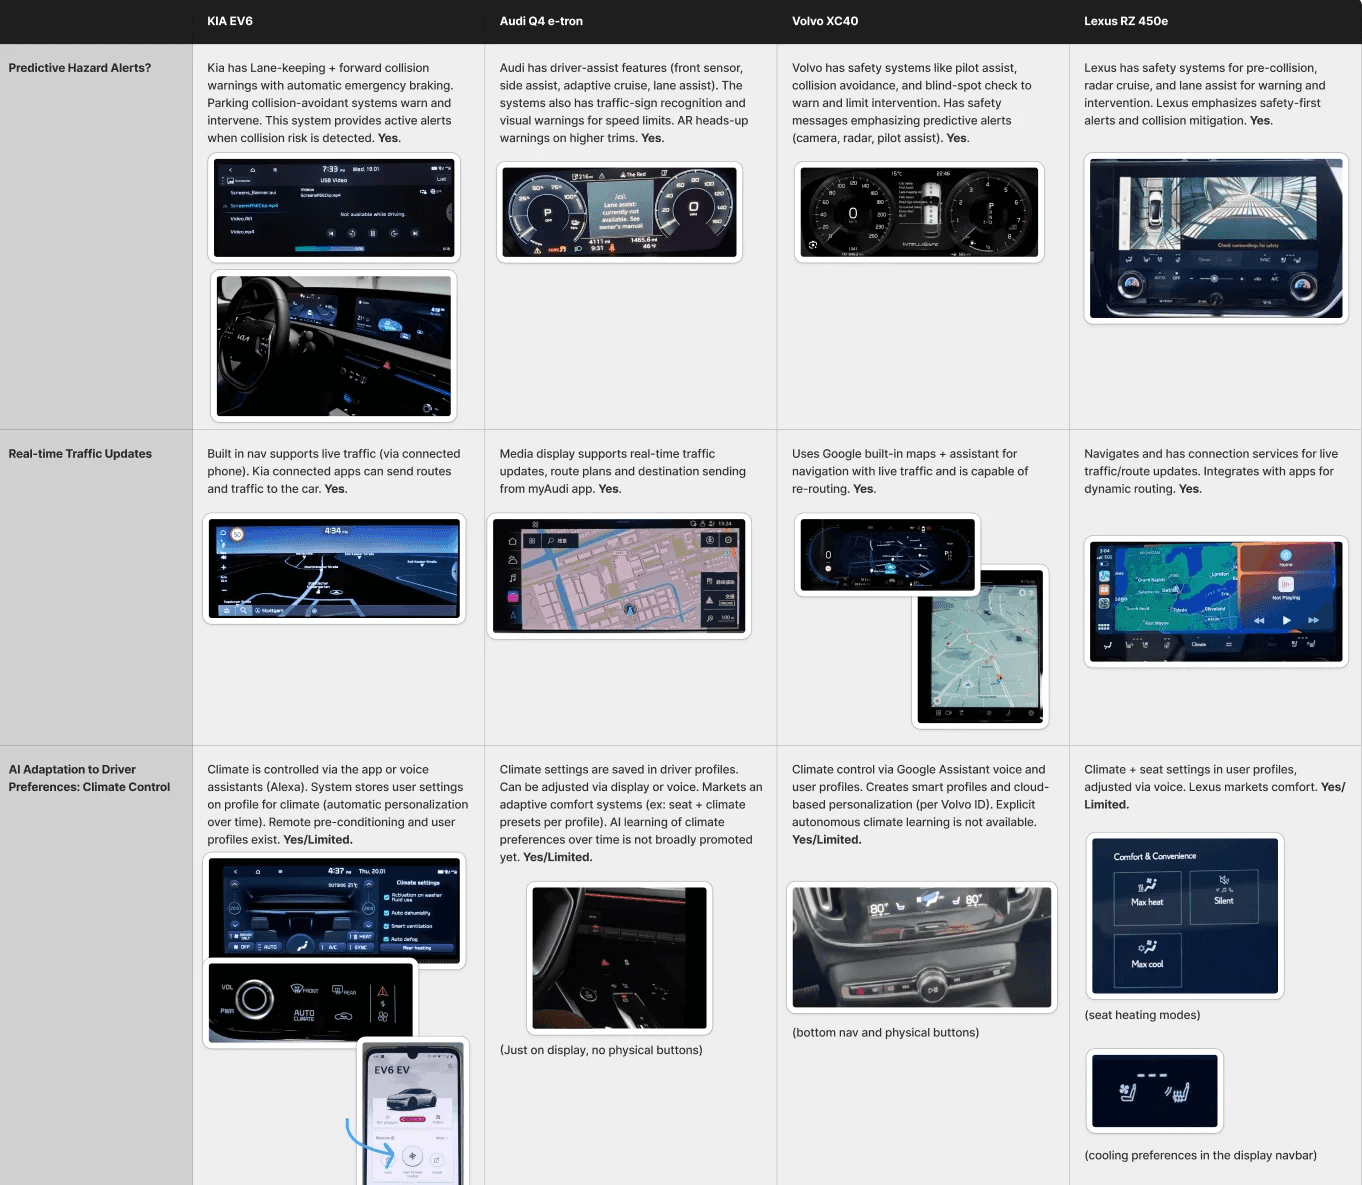
Task: Click the Audi Q4 e-tron column header
Action: pyautogui.click(x=541, y=21)
